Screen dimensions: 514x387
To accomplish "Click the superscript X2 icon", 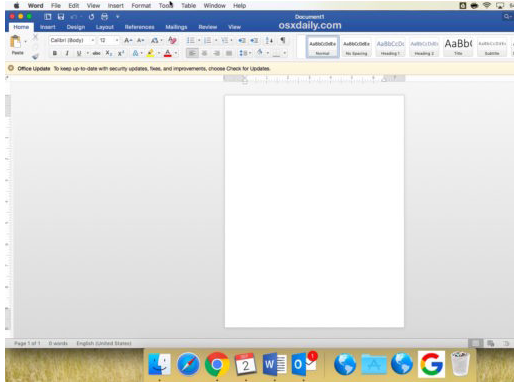I will tap(121, 53).
